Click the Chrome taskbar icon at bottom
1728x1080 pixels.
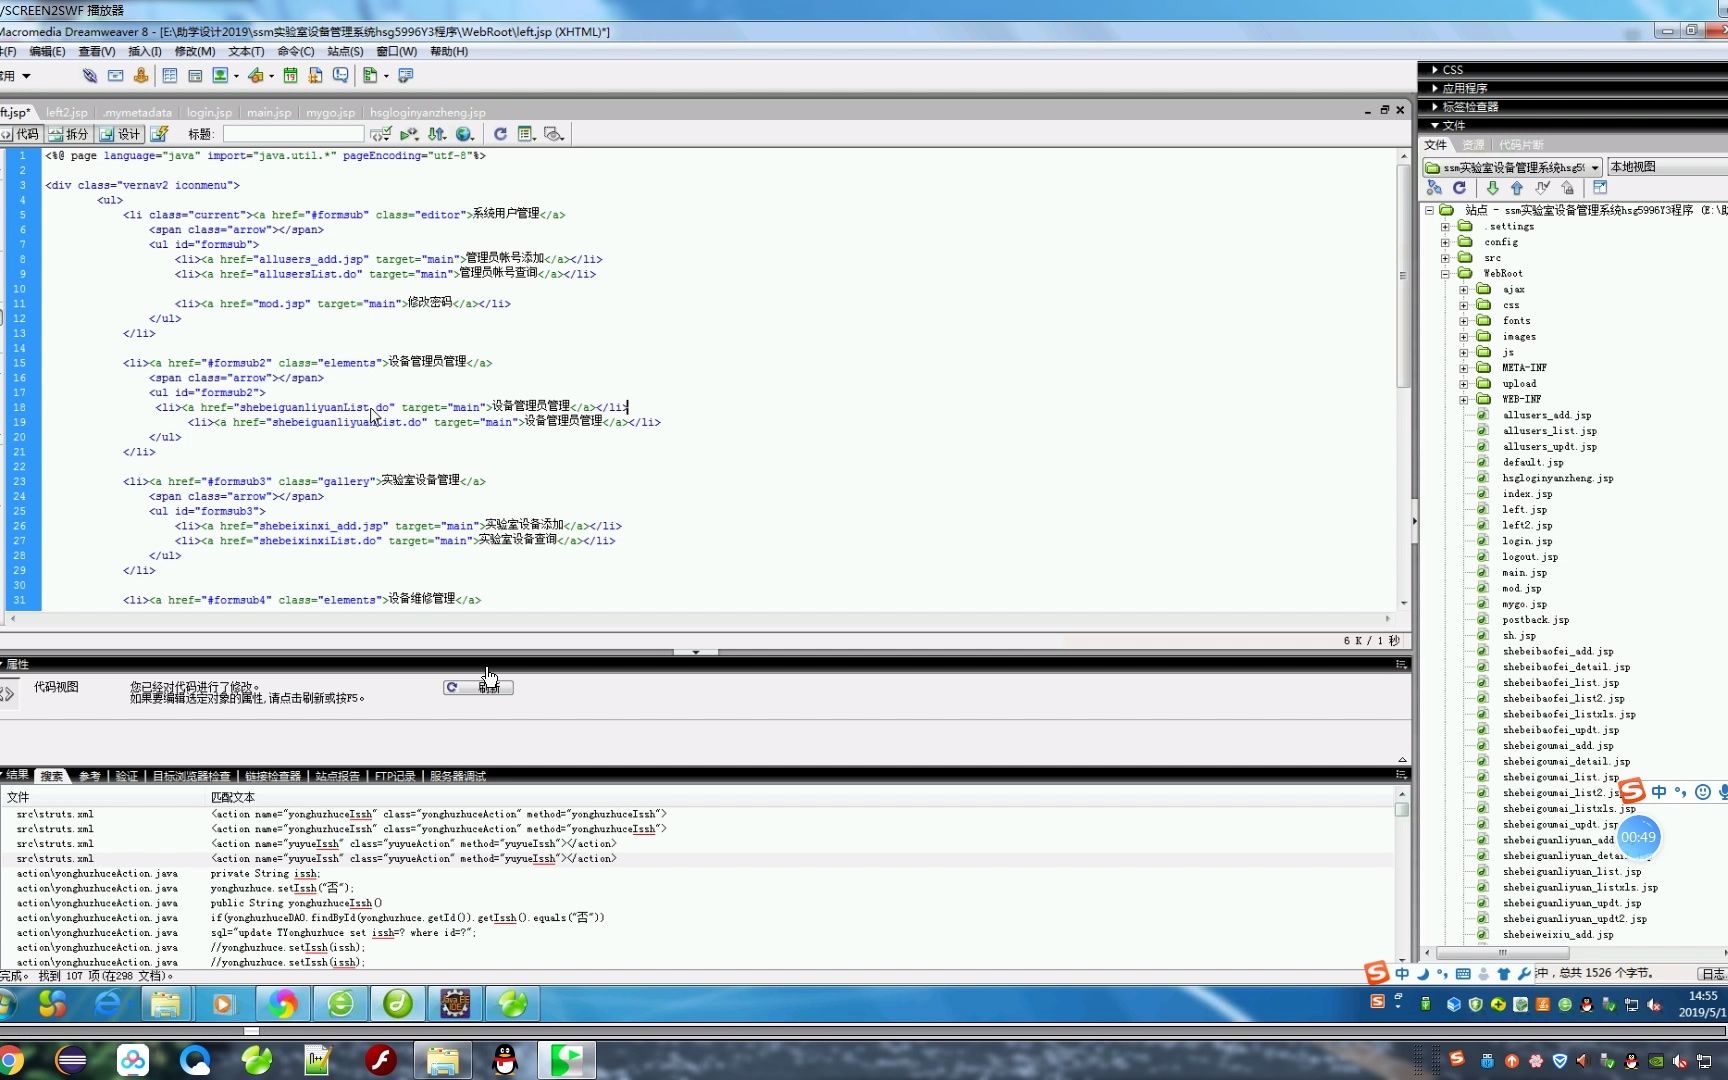[11, 1060]
